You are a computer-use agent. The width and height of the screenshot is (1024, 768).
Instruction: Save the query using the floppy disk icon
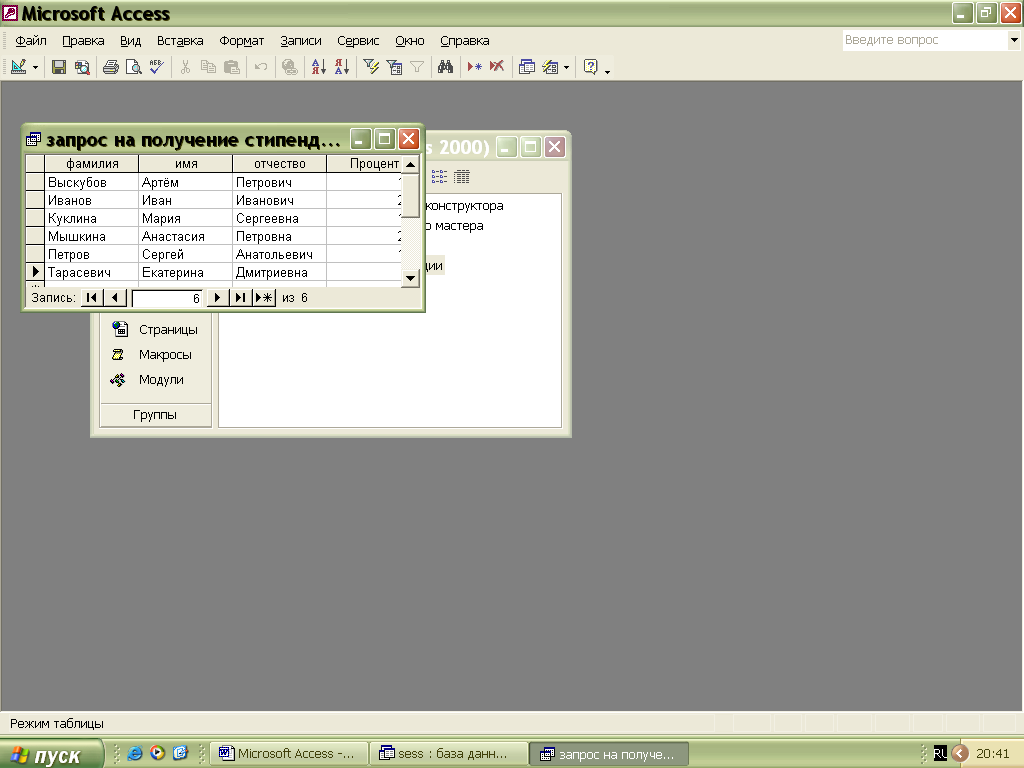coord(59,67)
